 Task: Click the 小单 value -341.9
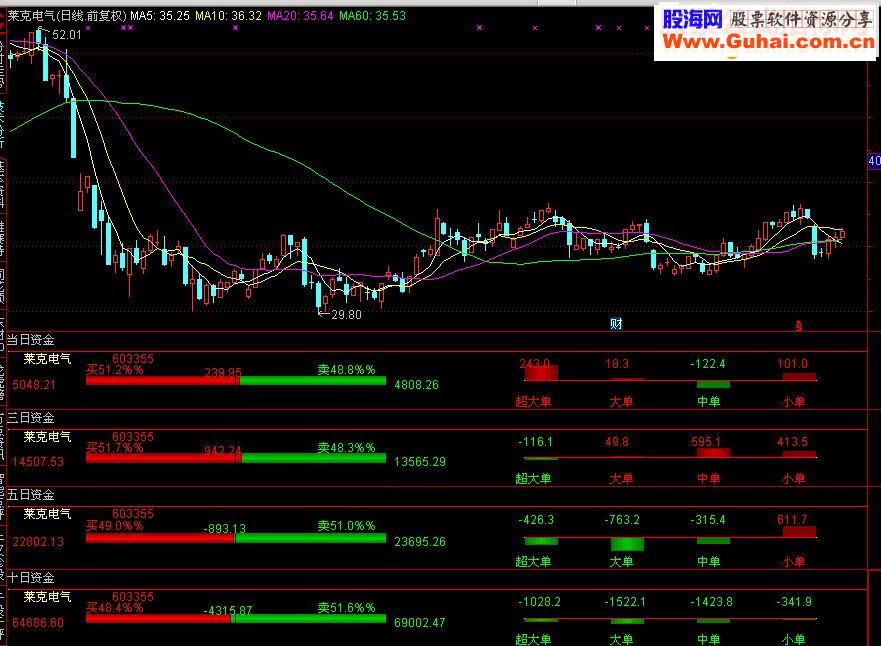coord(794,602)
